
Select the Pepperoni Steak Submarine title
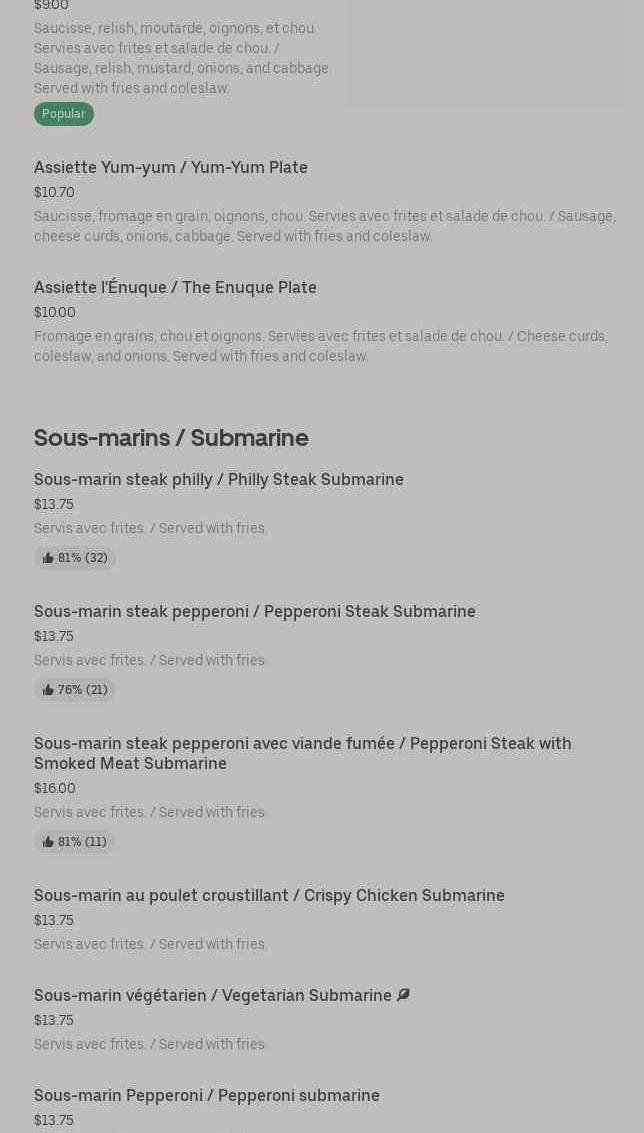pos(255,611)
